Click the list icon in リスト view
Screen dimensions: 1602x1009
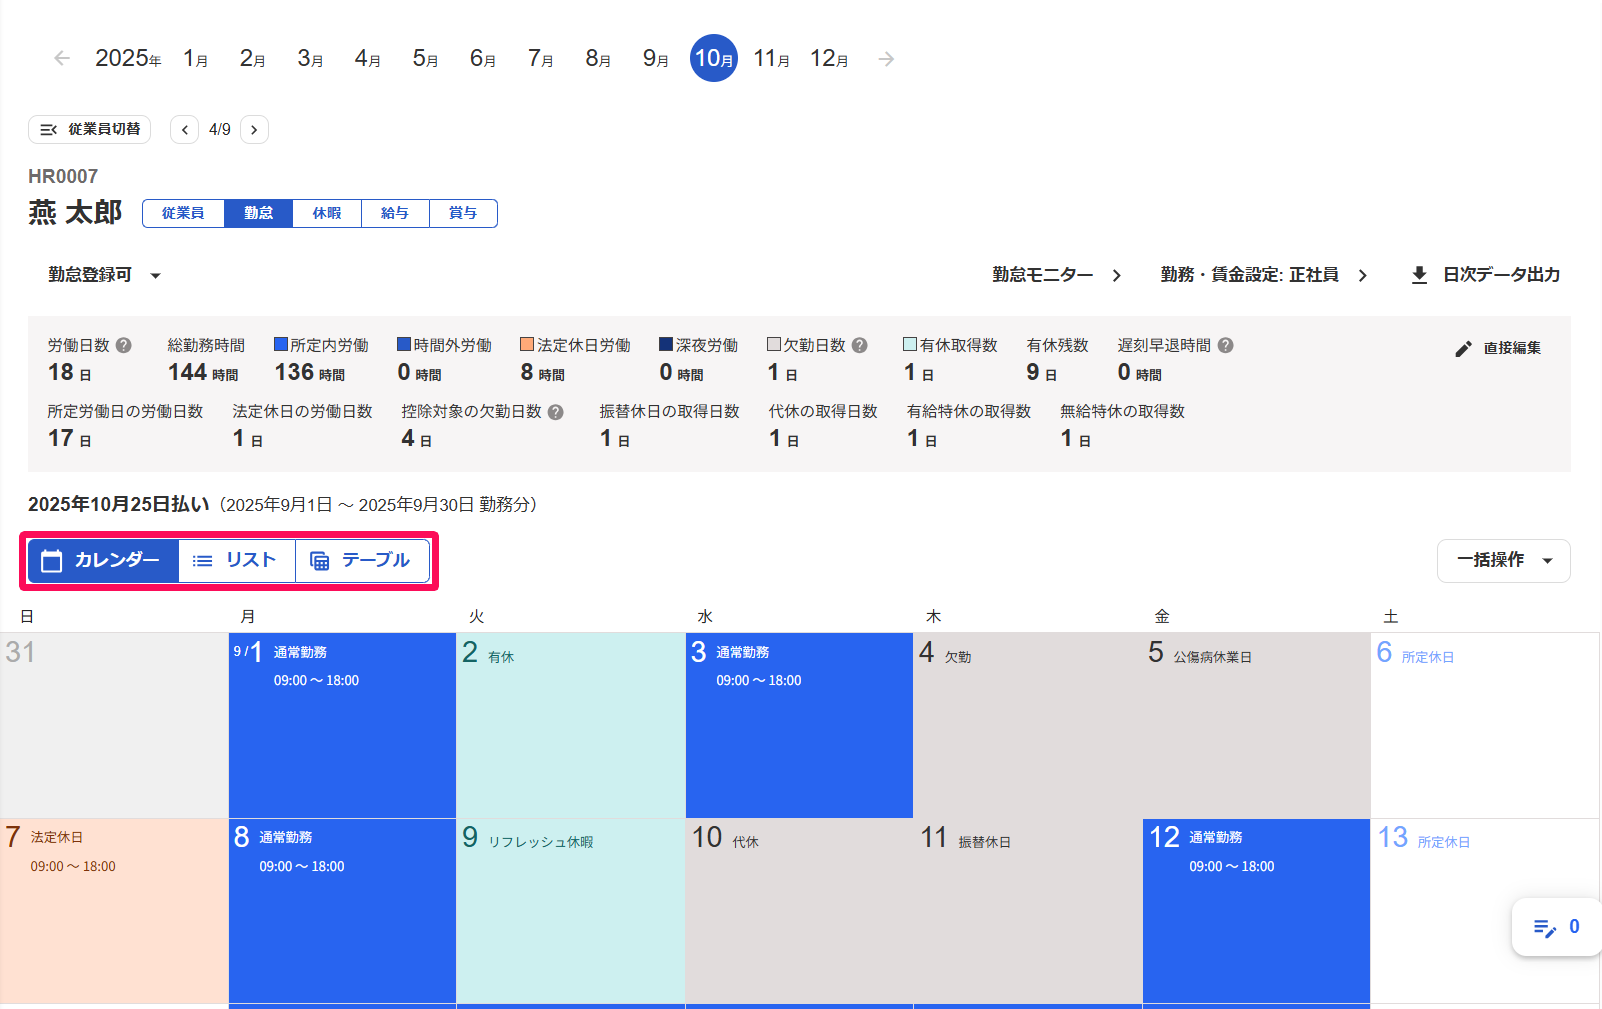(202, 561)
